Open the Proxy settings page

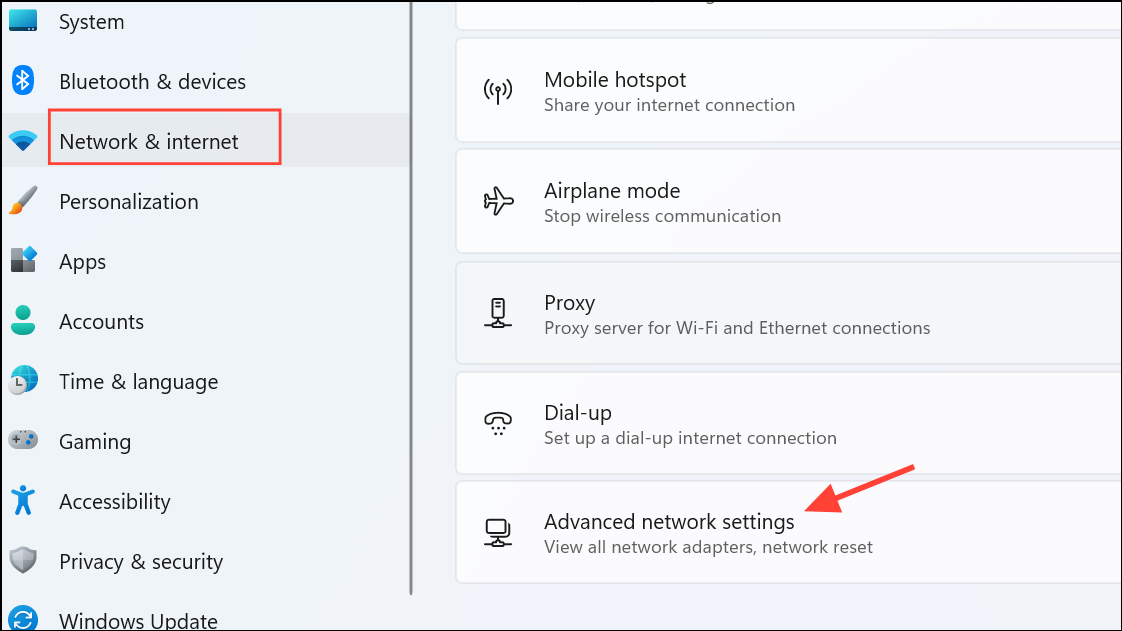(x=789, y=313)
